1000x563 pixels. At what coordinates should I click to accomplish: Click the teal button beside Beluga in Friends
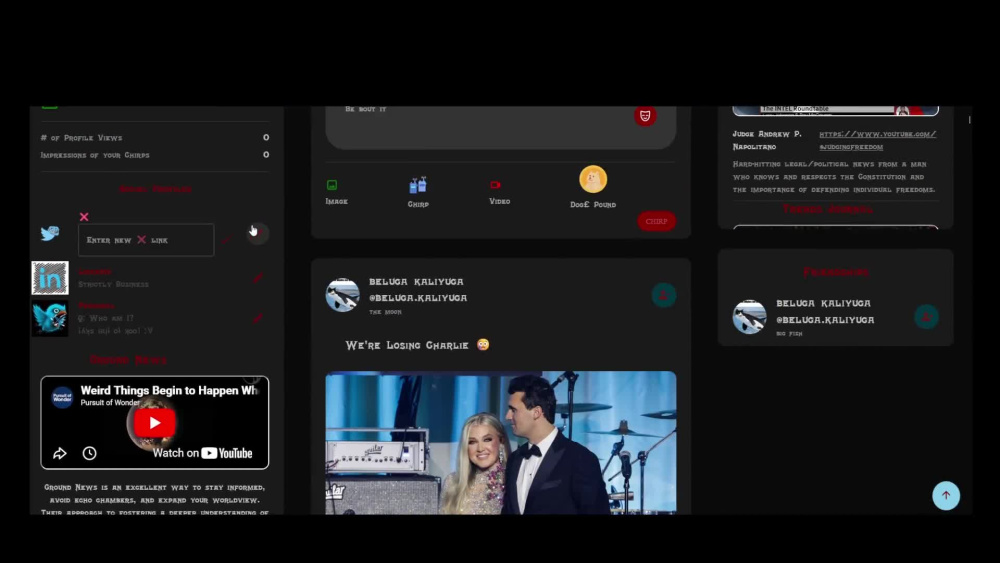tap(926, 317)
